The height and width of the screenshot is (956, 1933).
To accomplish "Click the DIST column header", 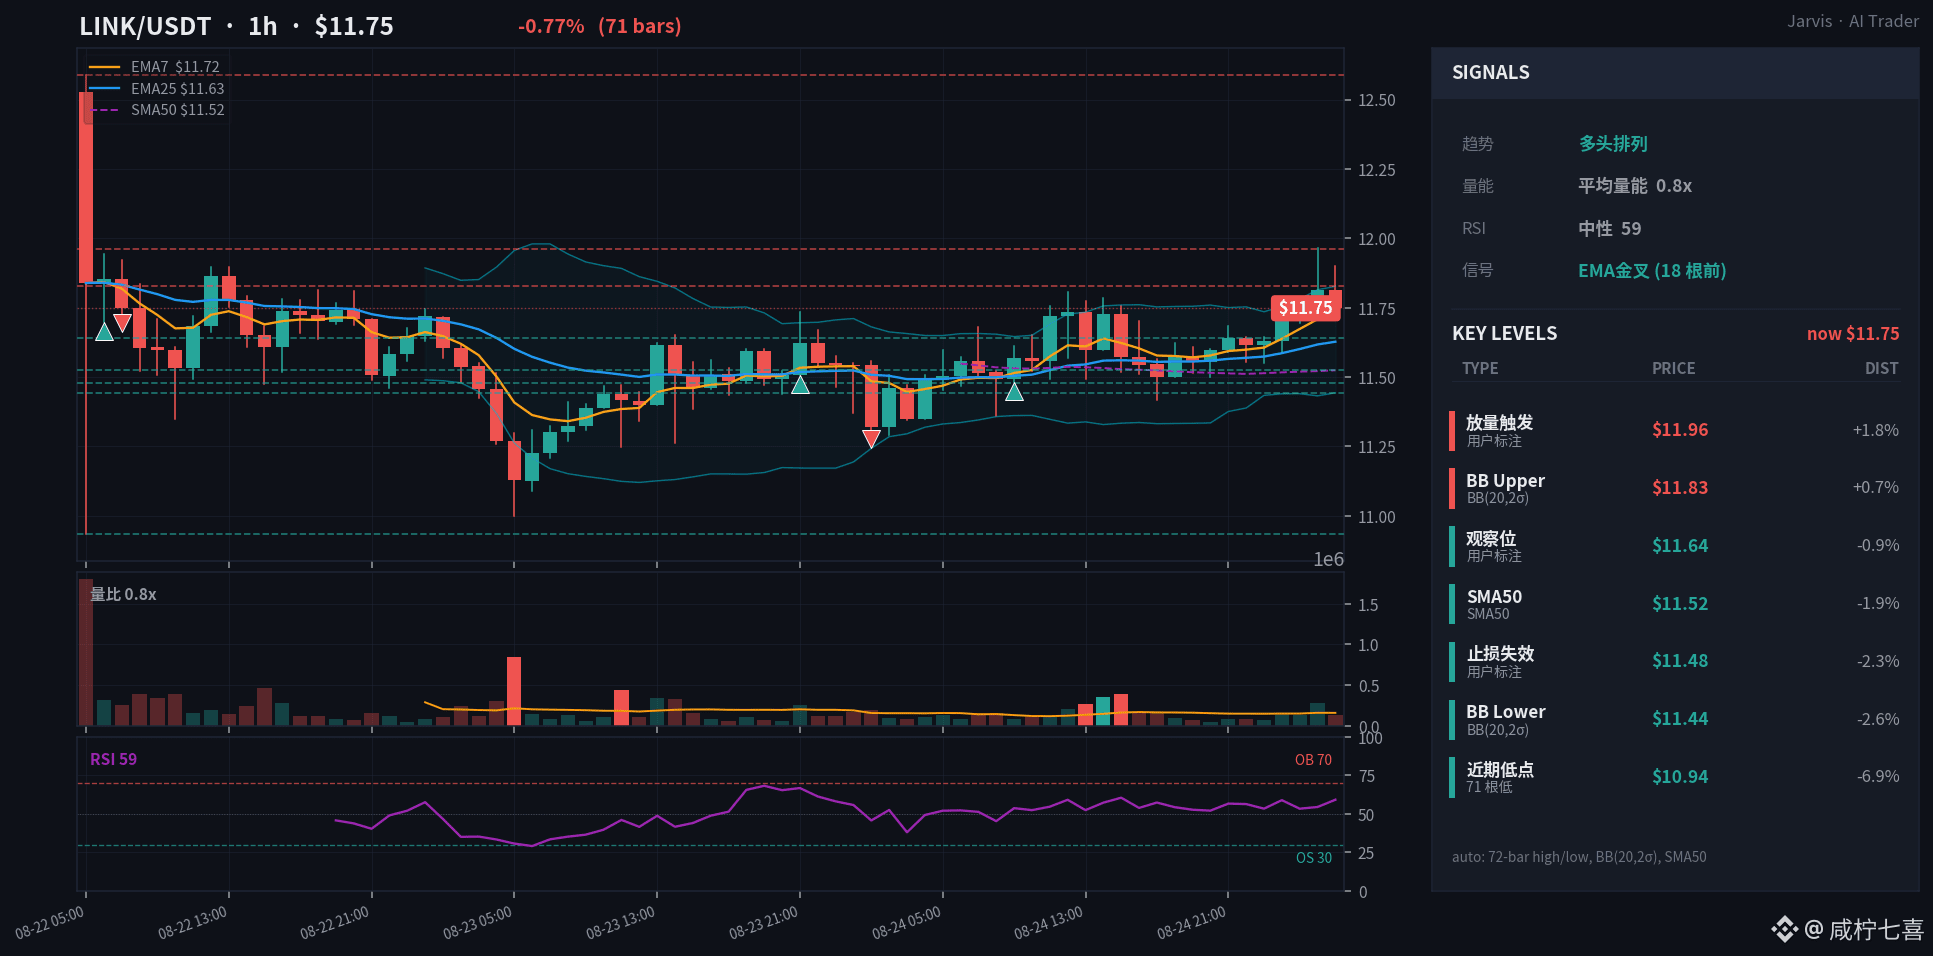I will (x=1881, y=369).
